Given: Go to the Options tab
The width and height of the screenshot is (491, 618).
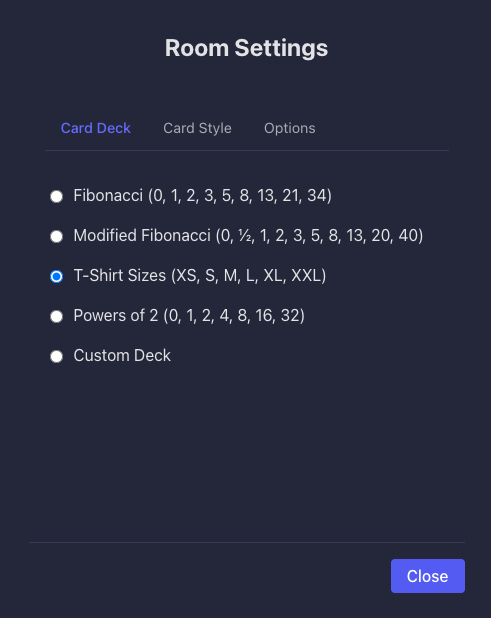Looking at the screenshot, I should pyautogui.click(x=290, y=128).
